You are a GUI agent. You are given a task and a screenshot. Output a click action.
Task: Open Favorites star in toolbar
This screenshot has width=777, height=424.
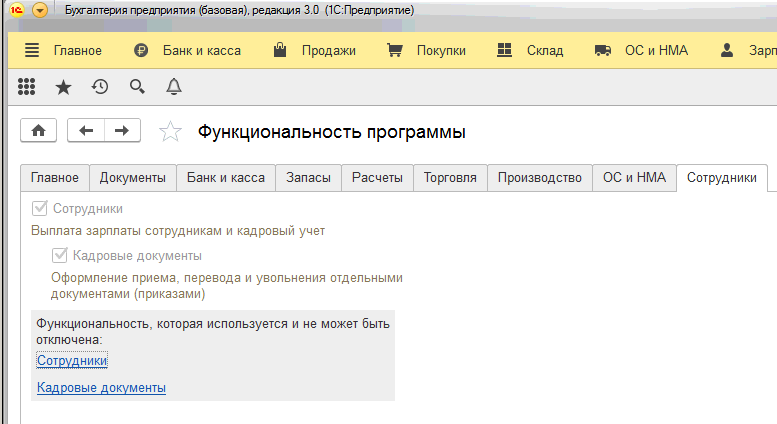(x=63, y=87)
